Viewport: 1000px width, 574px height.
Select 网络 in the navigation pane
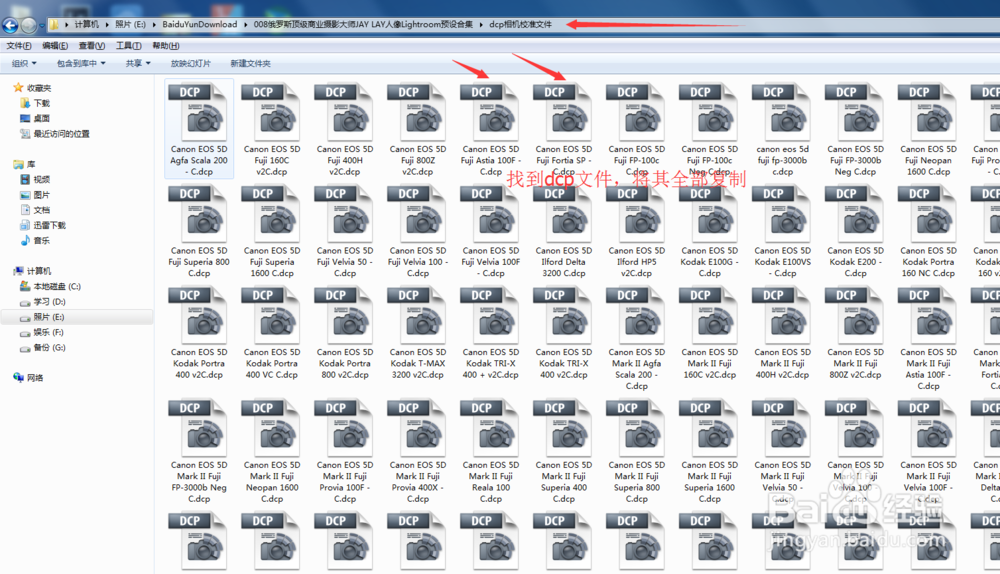point(35,378)
